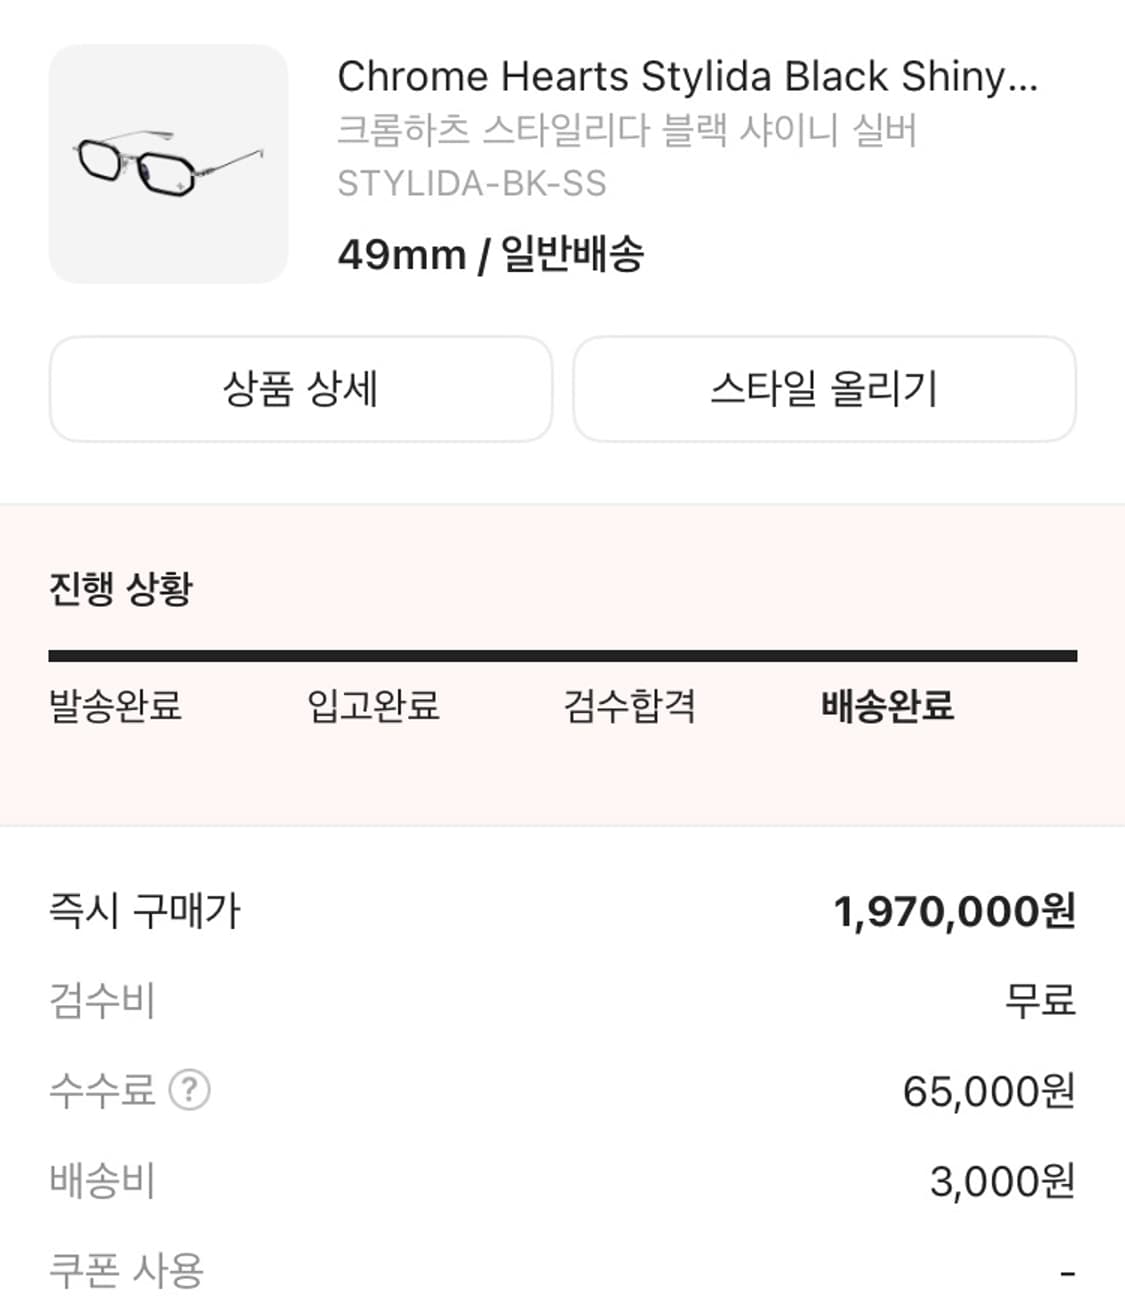The width and height of the screenshot is (1125, 1307).
Task: Open the Chrome Hearts glasses product thumbnail
Action: [168, 164]
